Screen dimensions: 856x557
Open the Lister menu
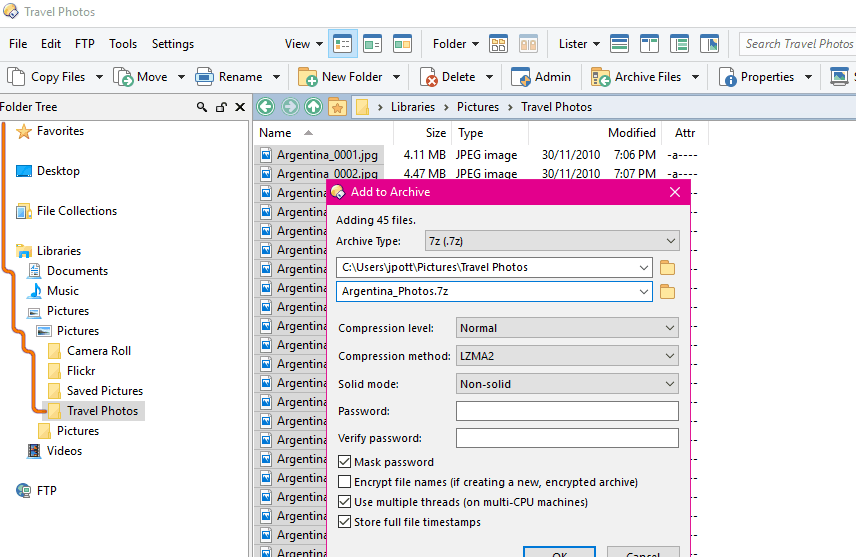pyautogui.click(x=579, y=44)
